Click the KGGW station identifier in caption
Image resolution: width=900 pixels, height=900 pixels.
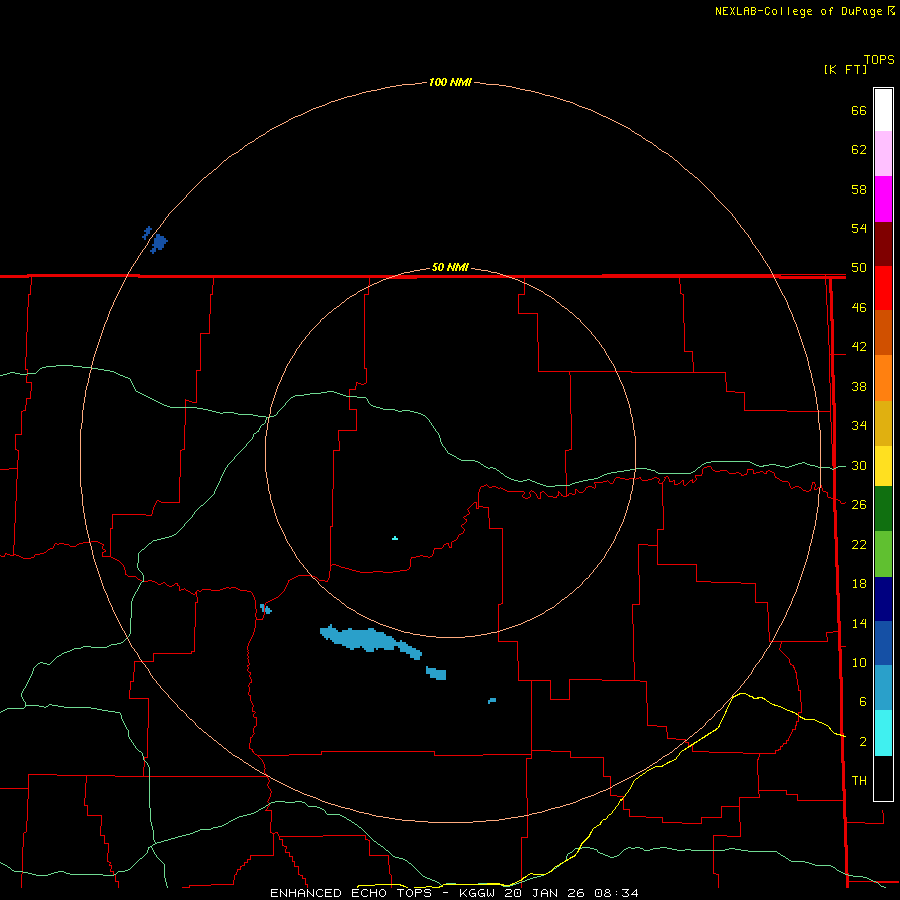pyautogui.click(x=478, y=893)
